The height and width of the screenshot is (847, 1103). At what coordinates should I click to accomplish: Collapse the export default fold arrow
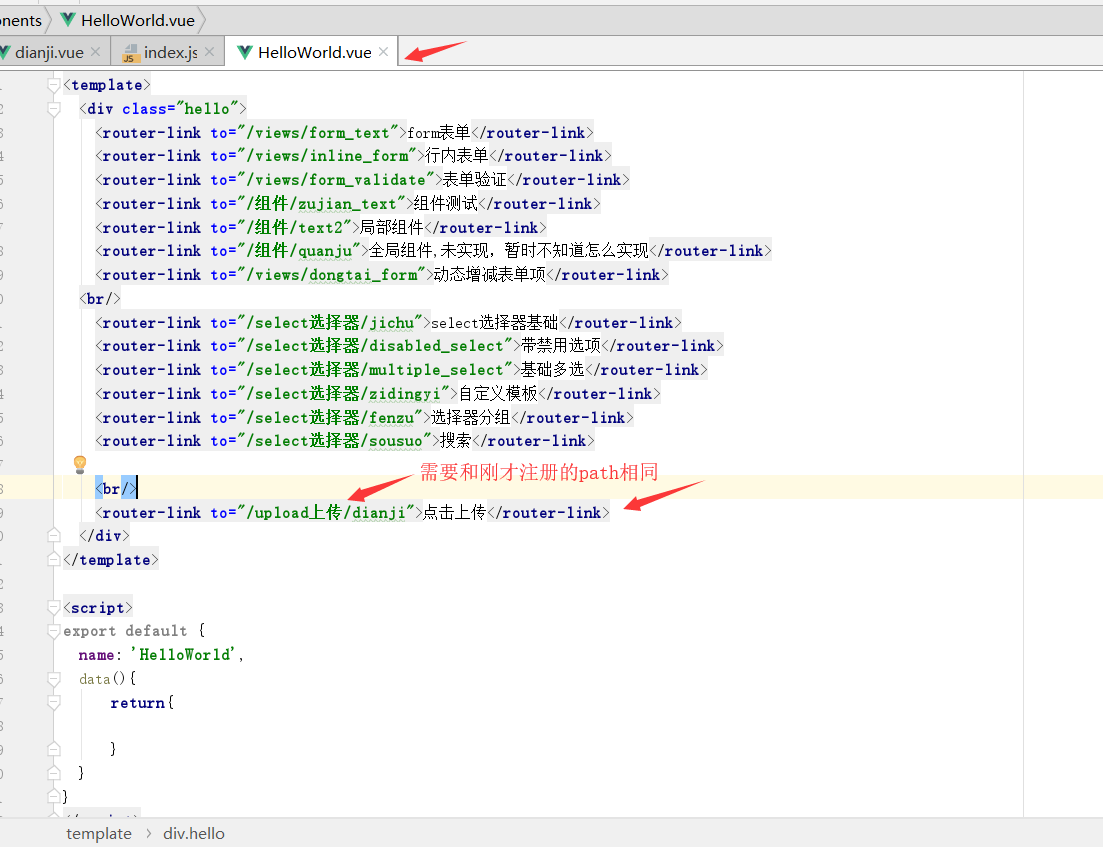[53, 631]
